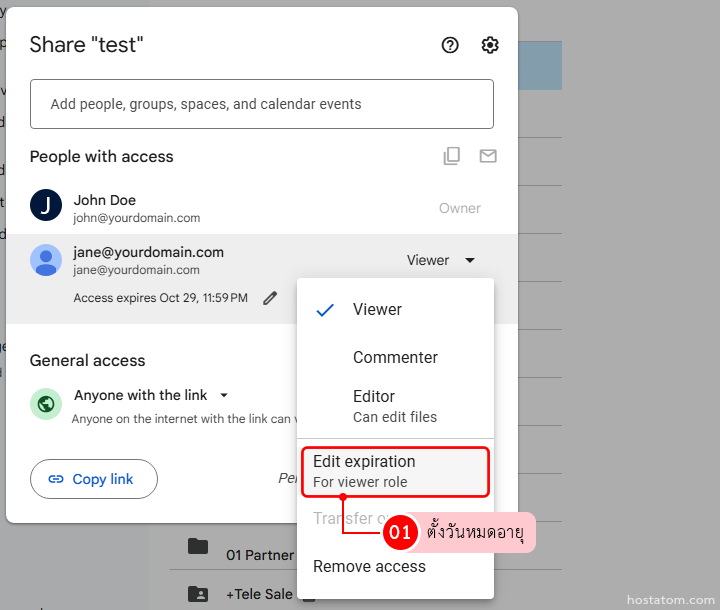Viewport: 720px width, 610px height.
Task: Open the Viewer role dropdown for Jane
Action: click(441, 260)
